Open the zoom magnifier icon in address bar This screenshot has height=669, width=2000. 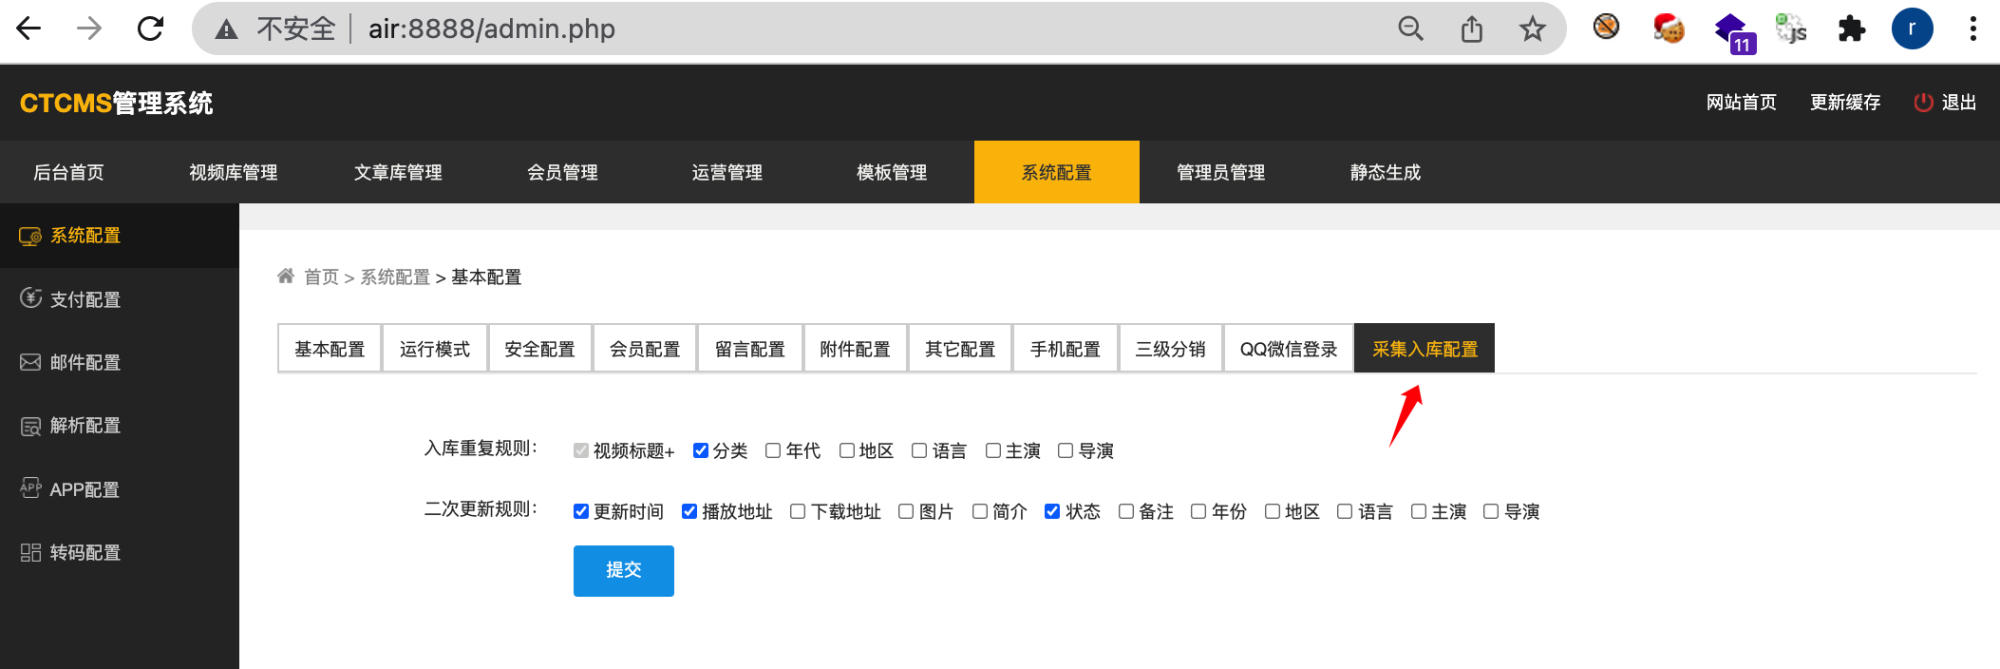(x=1410, y=29)
